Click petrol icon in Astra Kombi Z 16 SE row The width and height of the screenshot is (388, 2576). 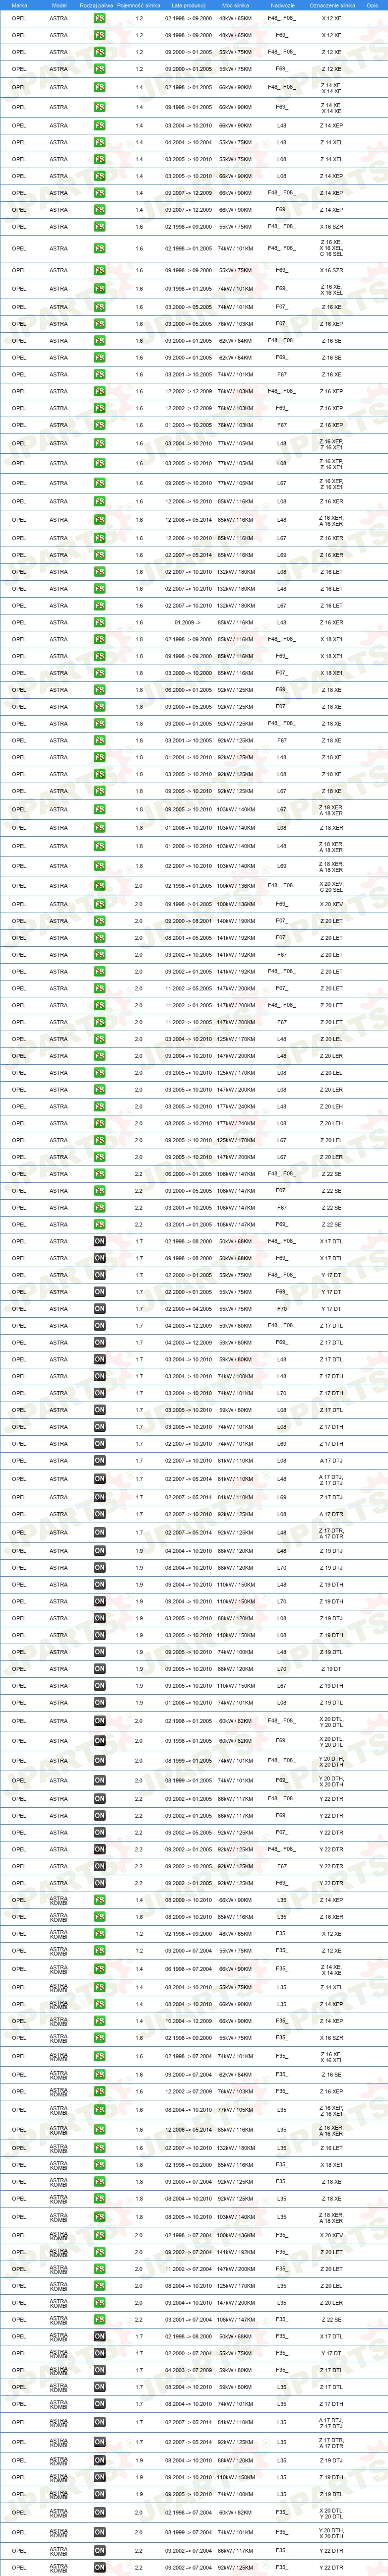coord(99,2074)
